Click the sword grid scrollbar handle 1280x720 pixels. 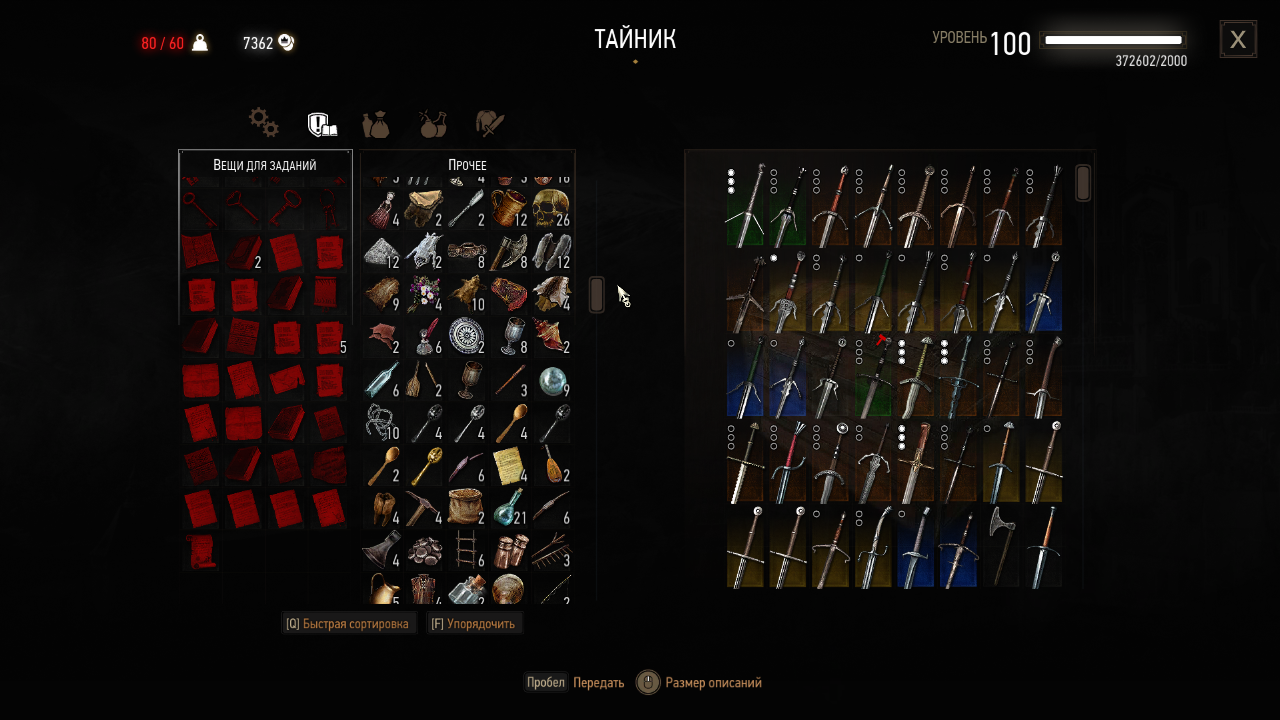click(x=1083, y=183)
